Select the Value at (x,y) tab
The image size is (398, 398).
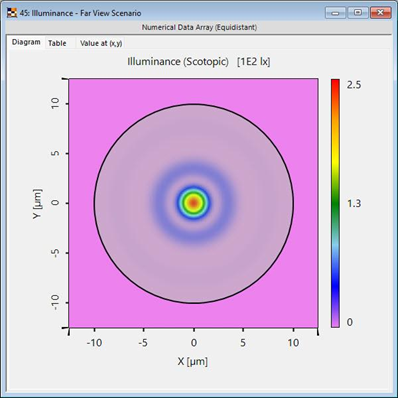(x=101, y=43)
